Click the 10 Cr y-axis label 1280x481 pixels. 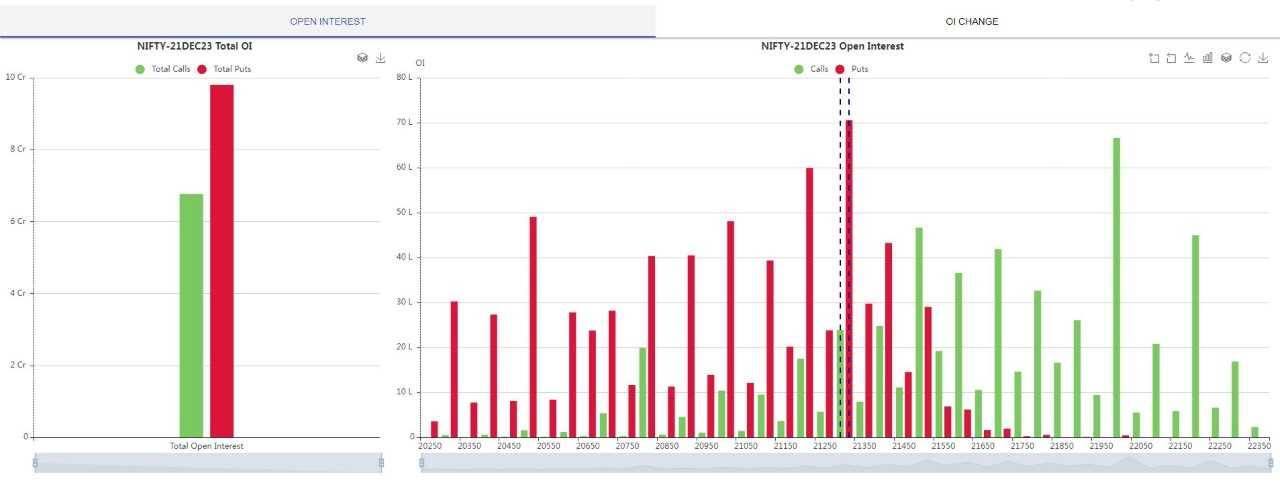pyautogui.click(x=16, y=77)
